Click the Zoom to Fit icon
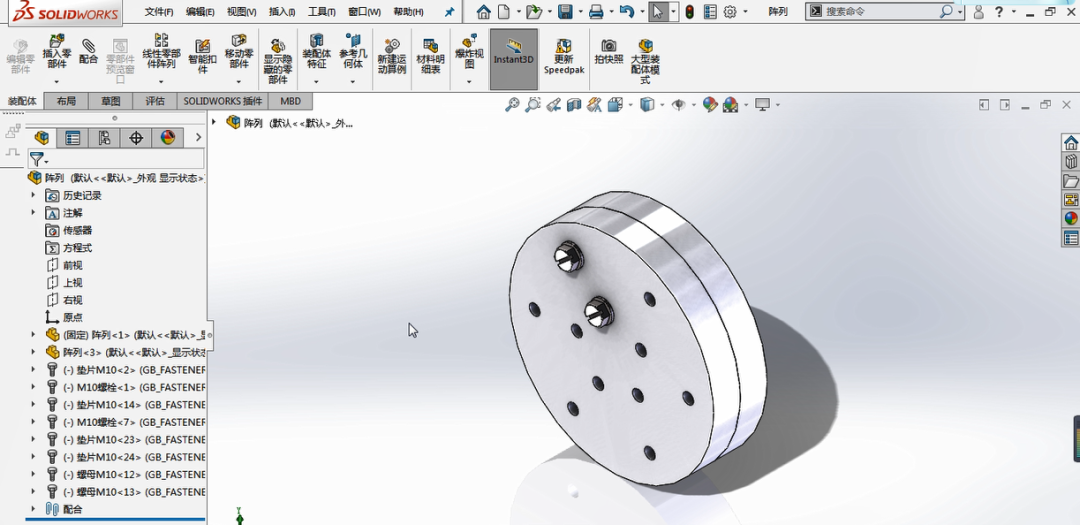This screenshot has height=525, width=1080. pos(511,105)
